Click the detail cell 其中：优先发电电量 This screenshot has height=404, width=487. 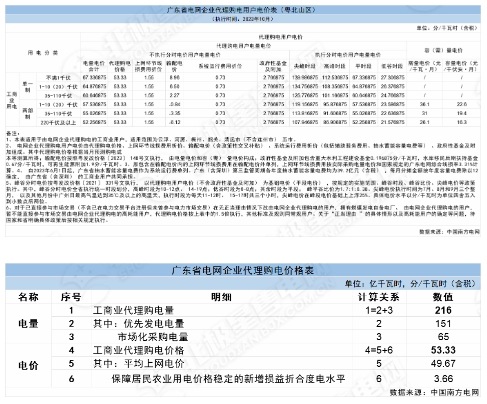point(139,324)
